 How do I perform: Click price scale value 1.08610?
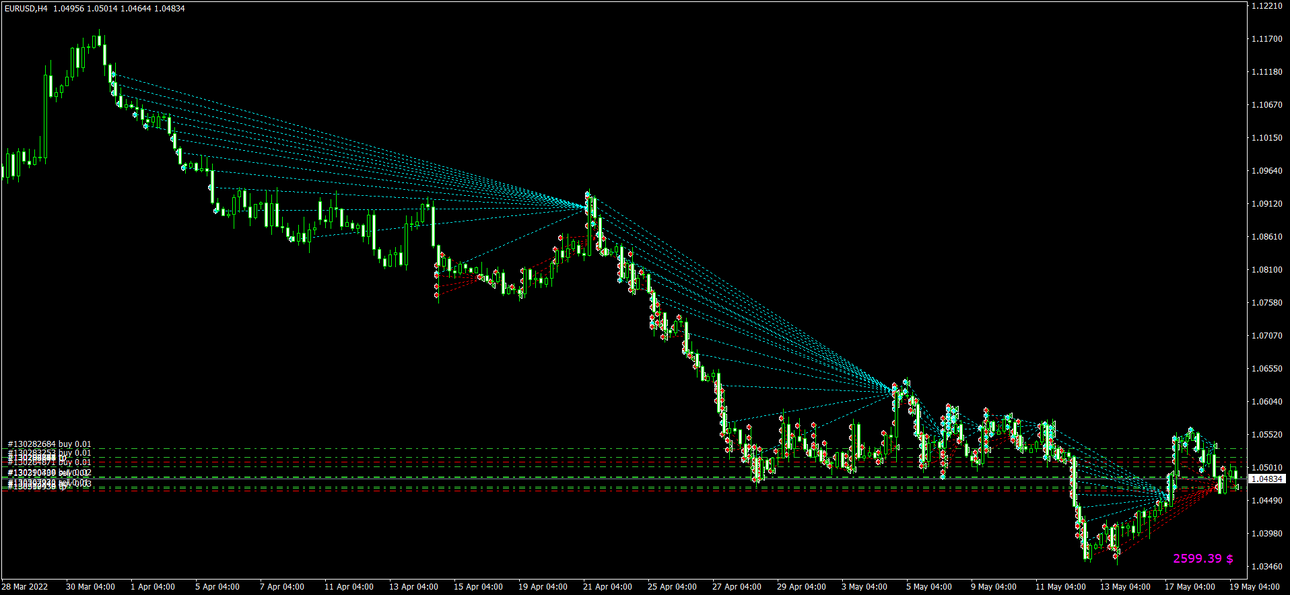click(x=1266, y=237)
